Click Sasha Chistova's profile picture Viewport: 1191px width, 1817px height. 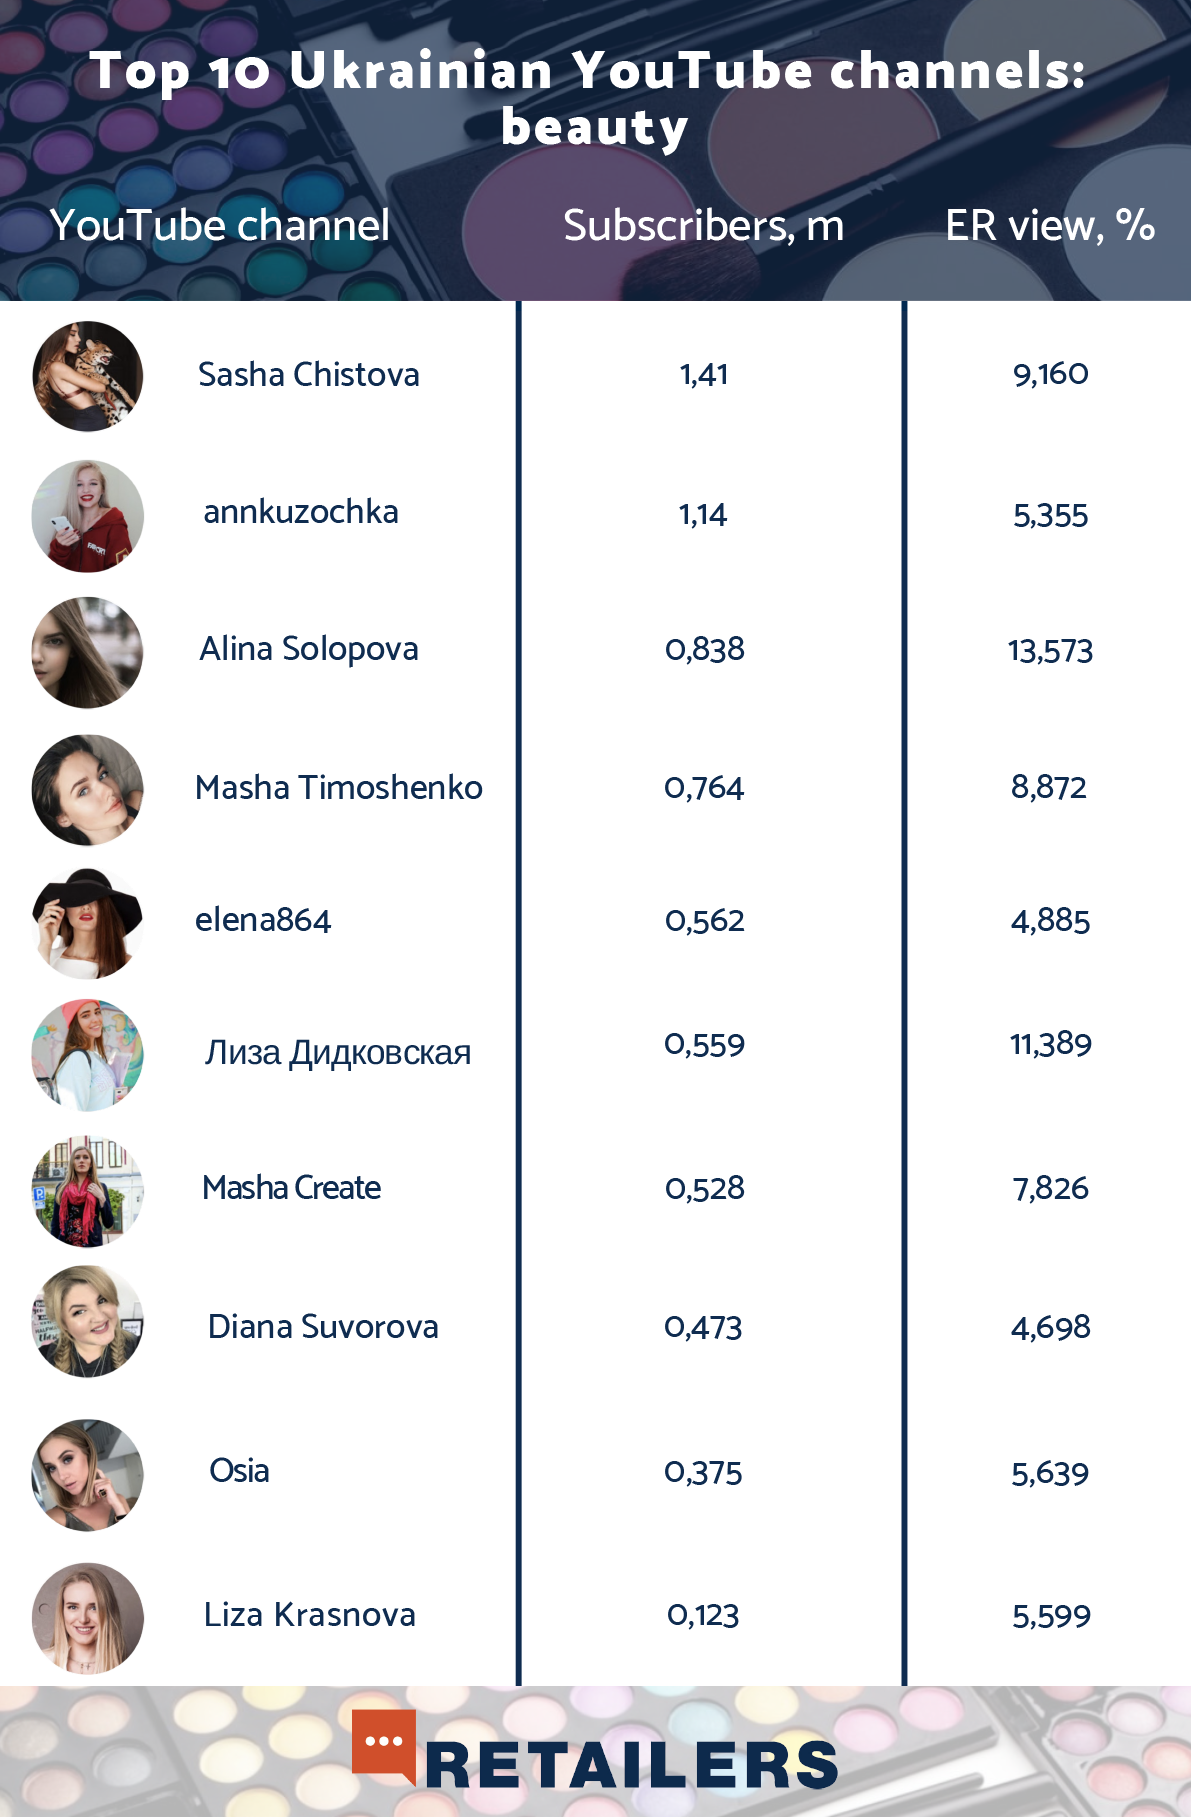pyautogui.click(x=88, y=376)
